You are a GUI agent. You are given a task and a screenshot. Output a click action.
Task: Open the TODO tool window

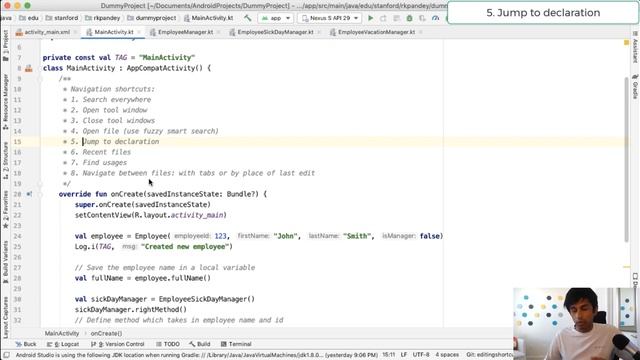168,344
